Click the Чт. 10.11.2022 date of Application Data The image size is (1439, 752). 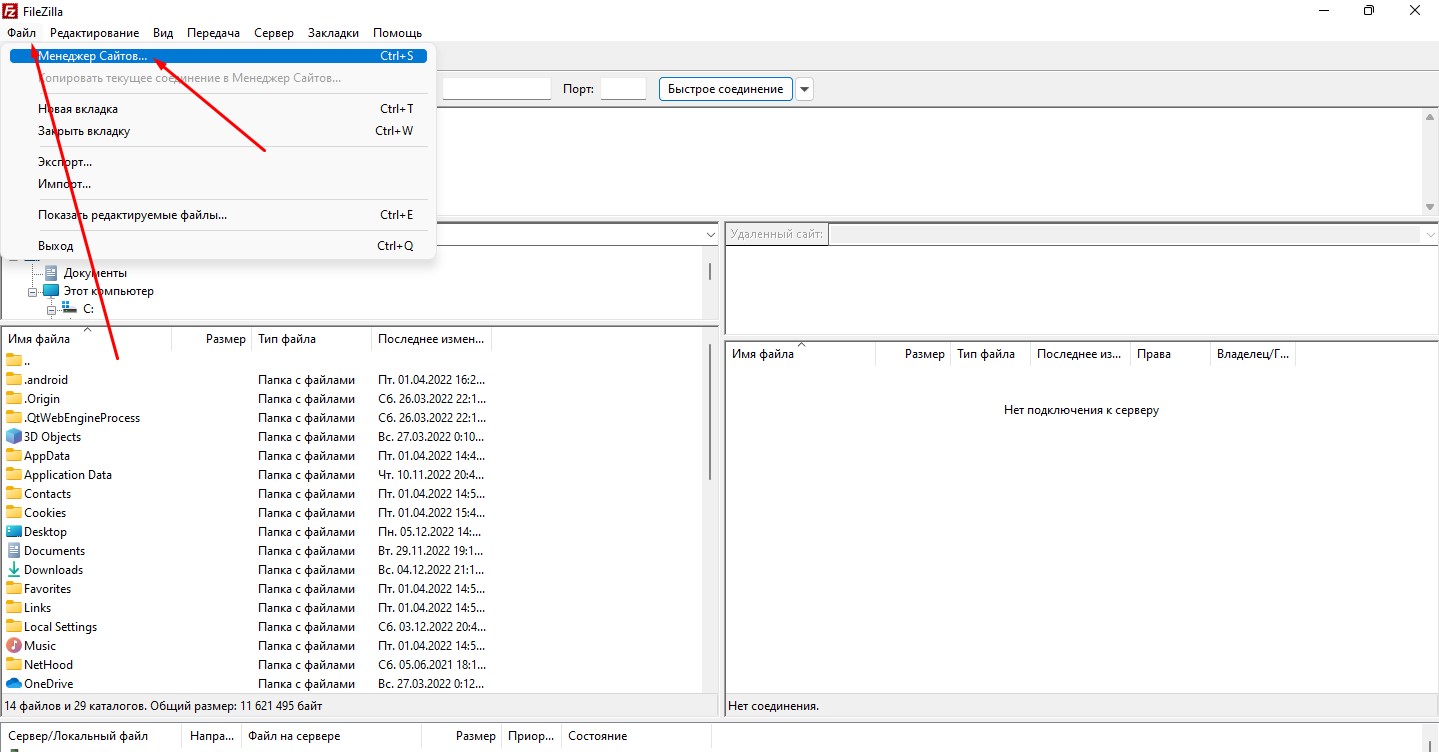click(x=432, y=475)
